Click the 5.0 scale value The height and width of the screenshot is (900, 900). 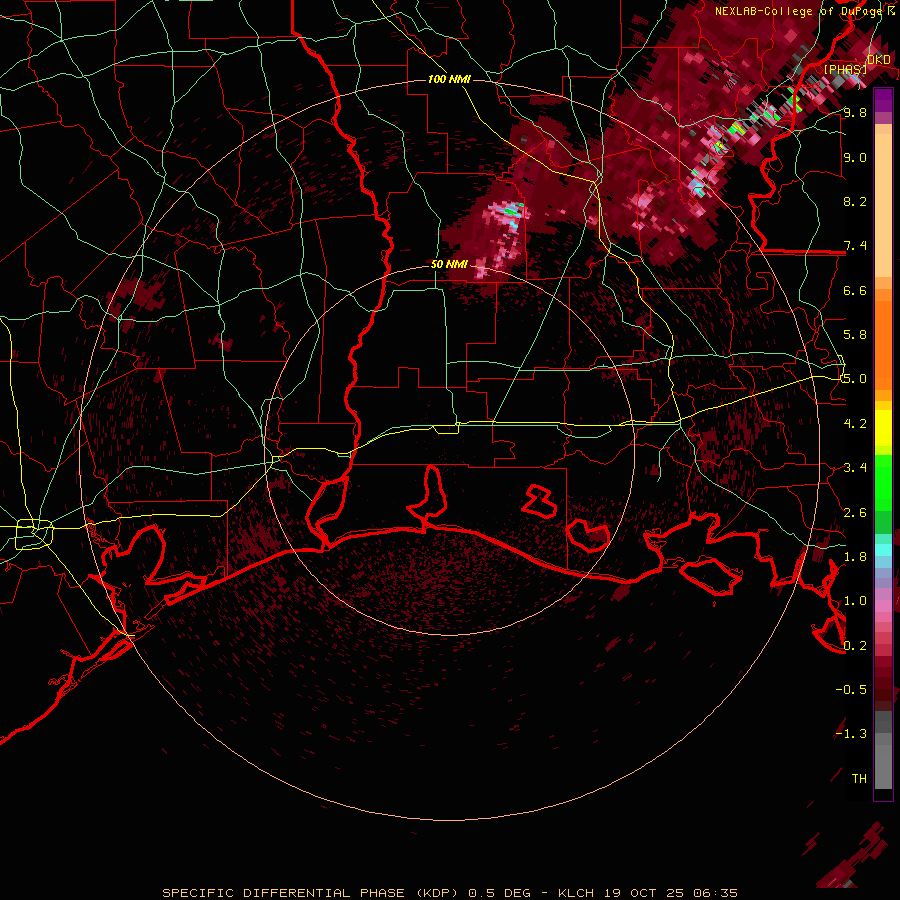point(855,379)
